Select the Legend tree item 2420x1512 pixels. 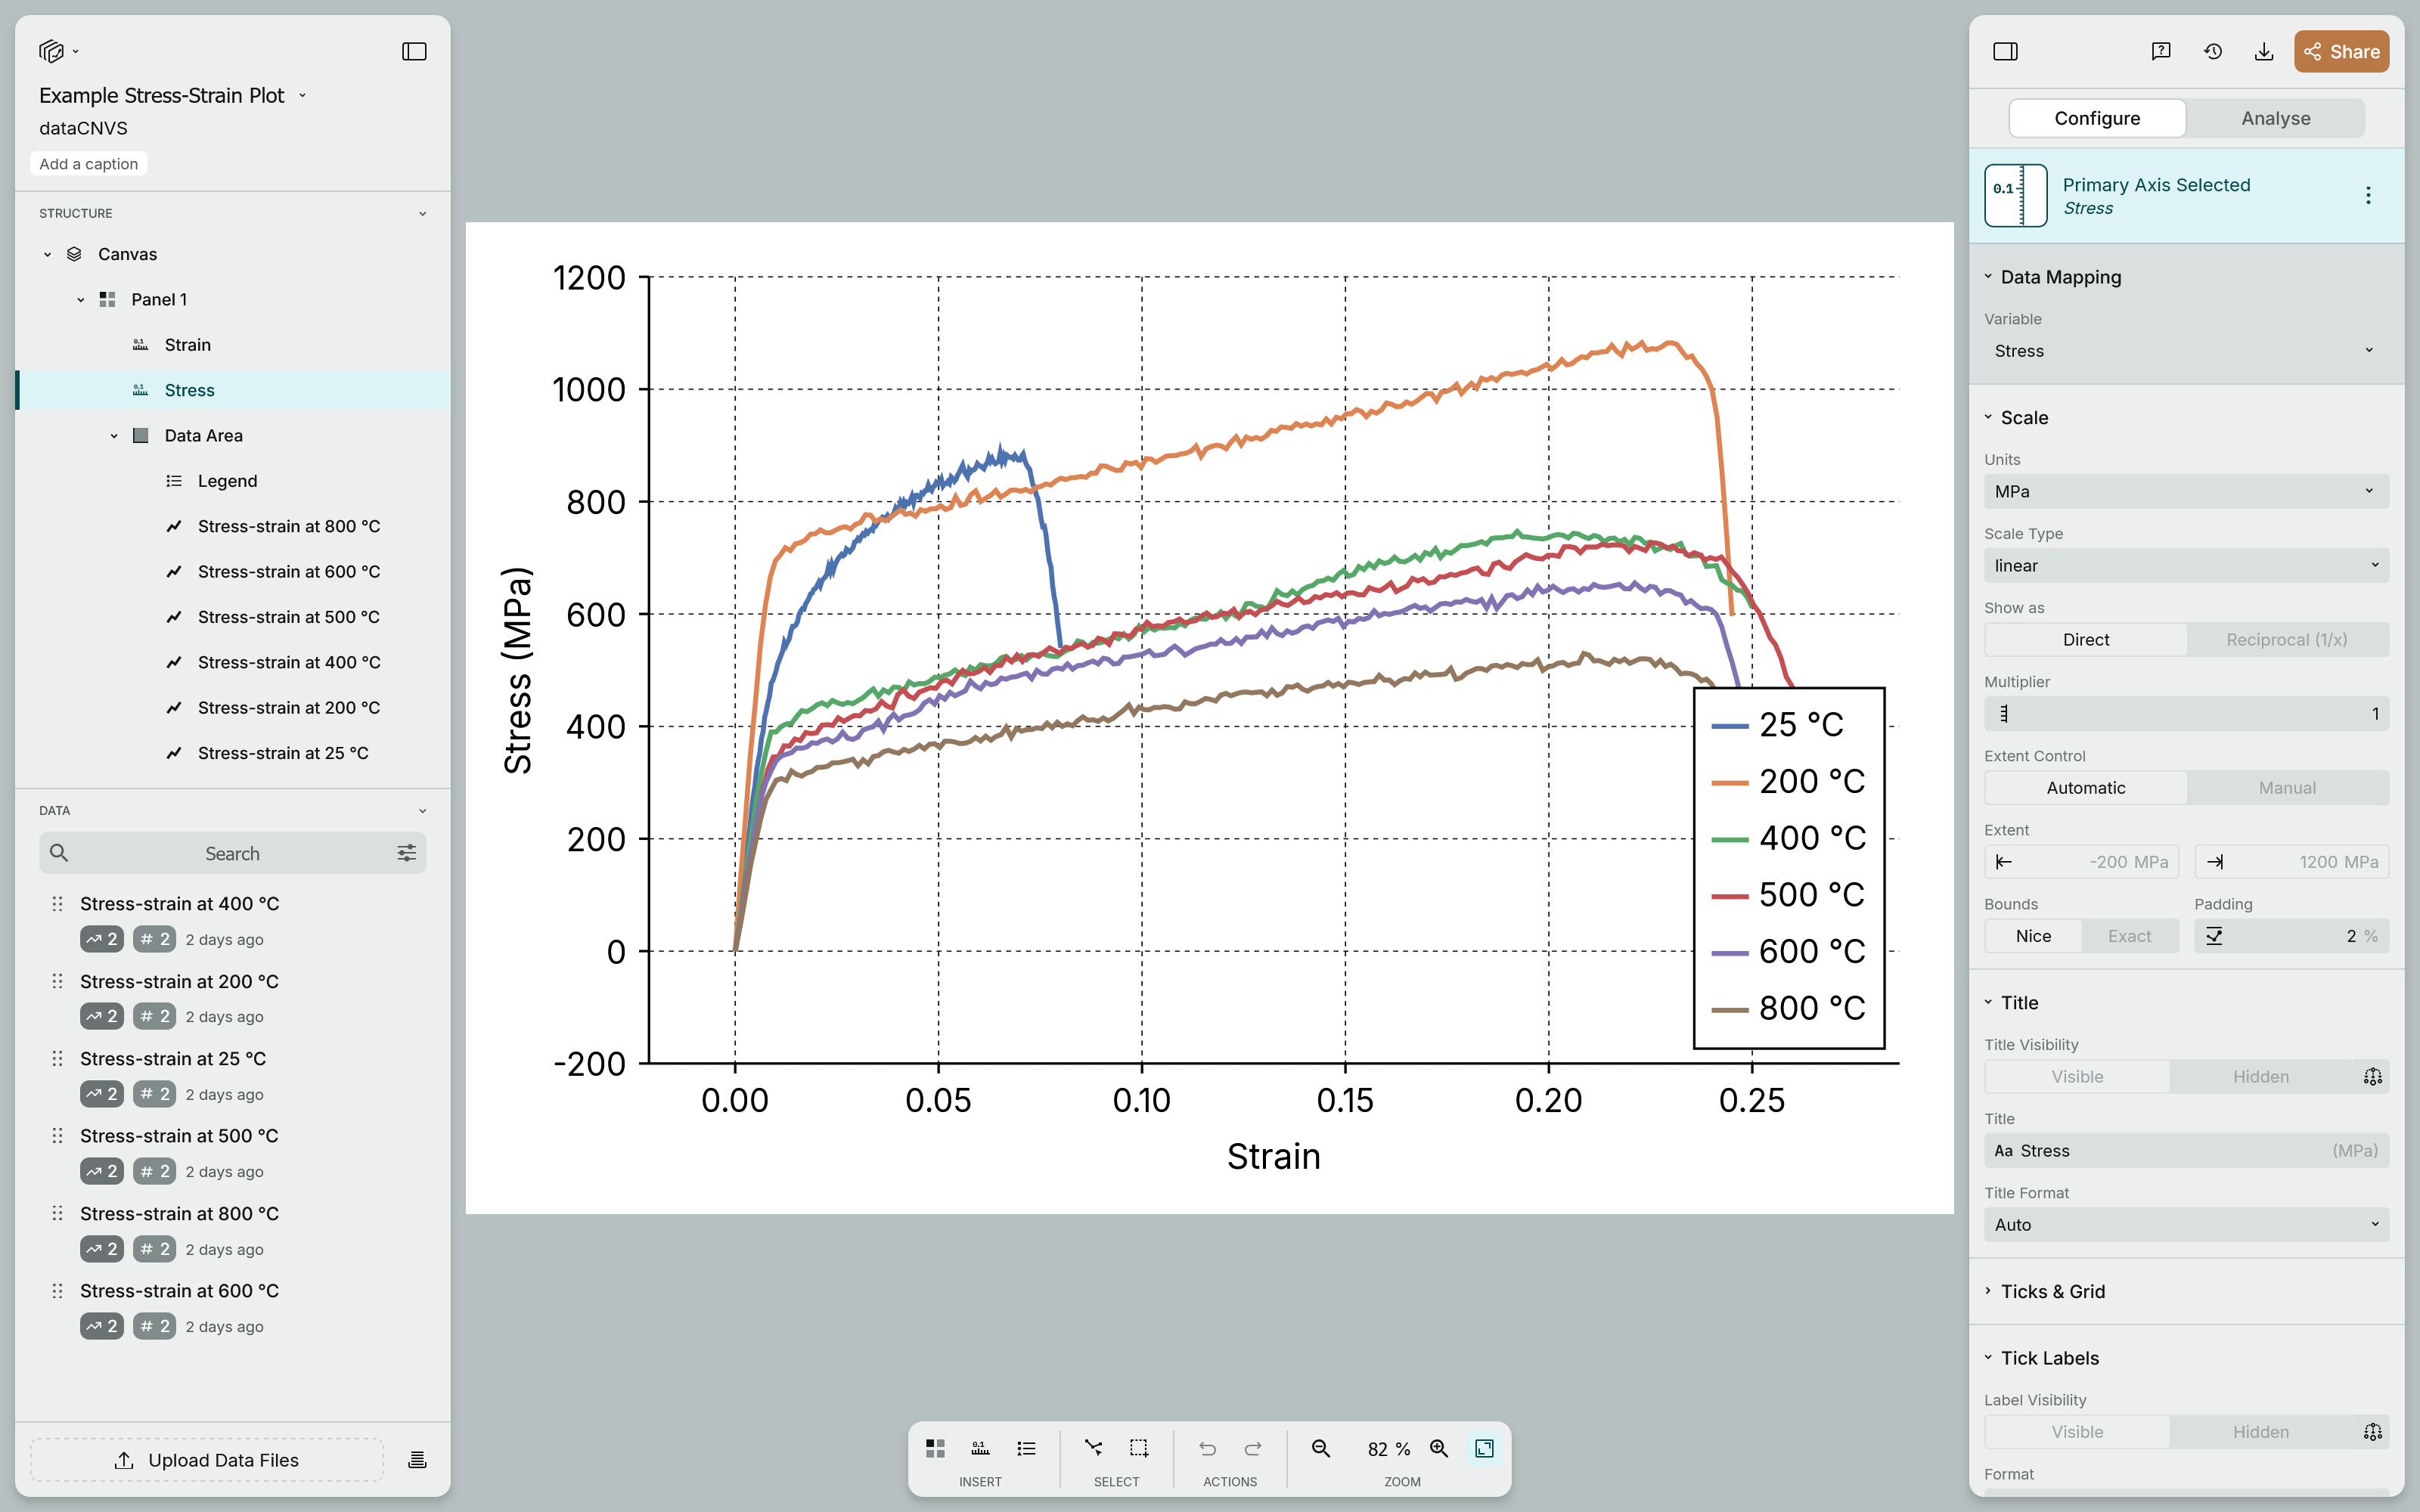pos(227,481)
